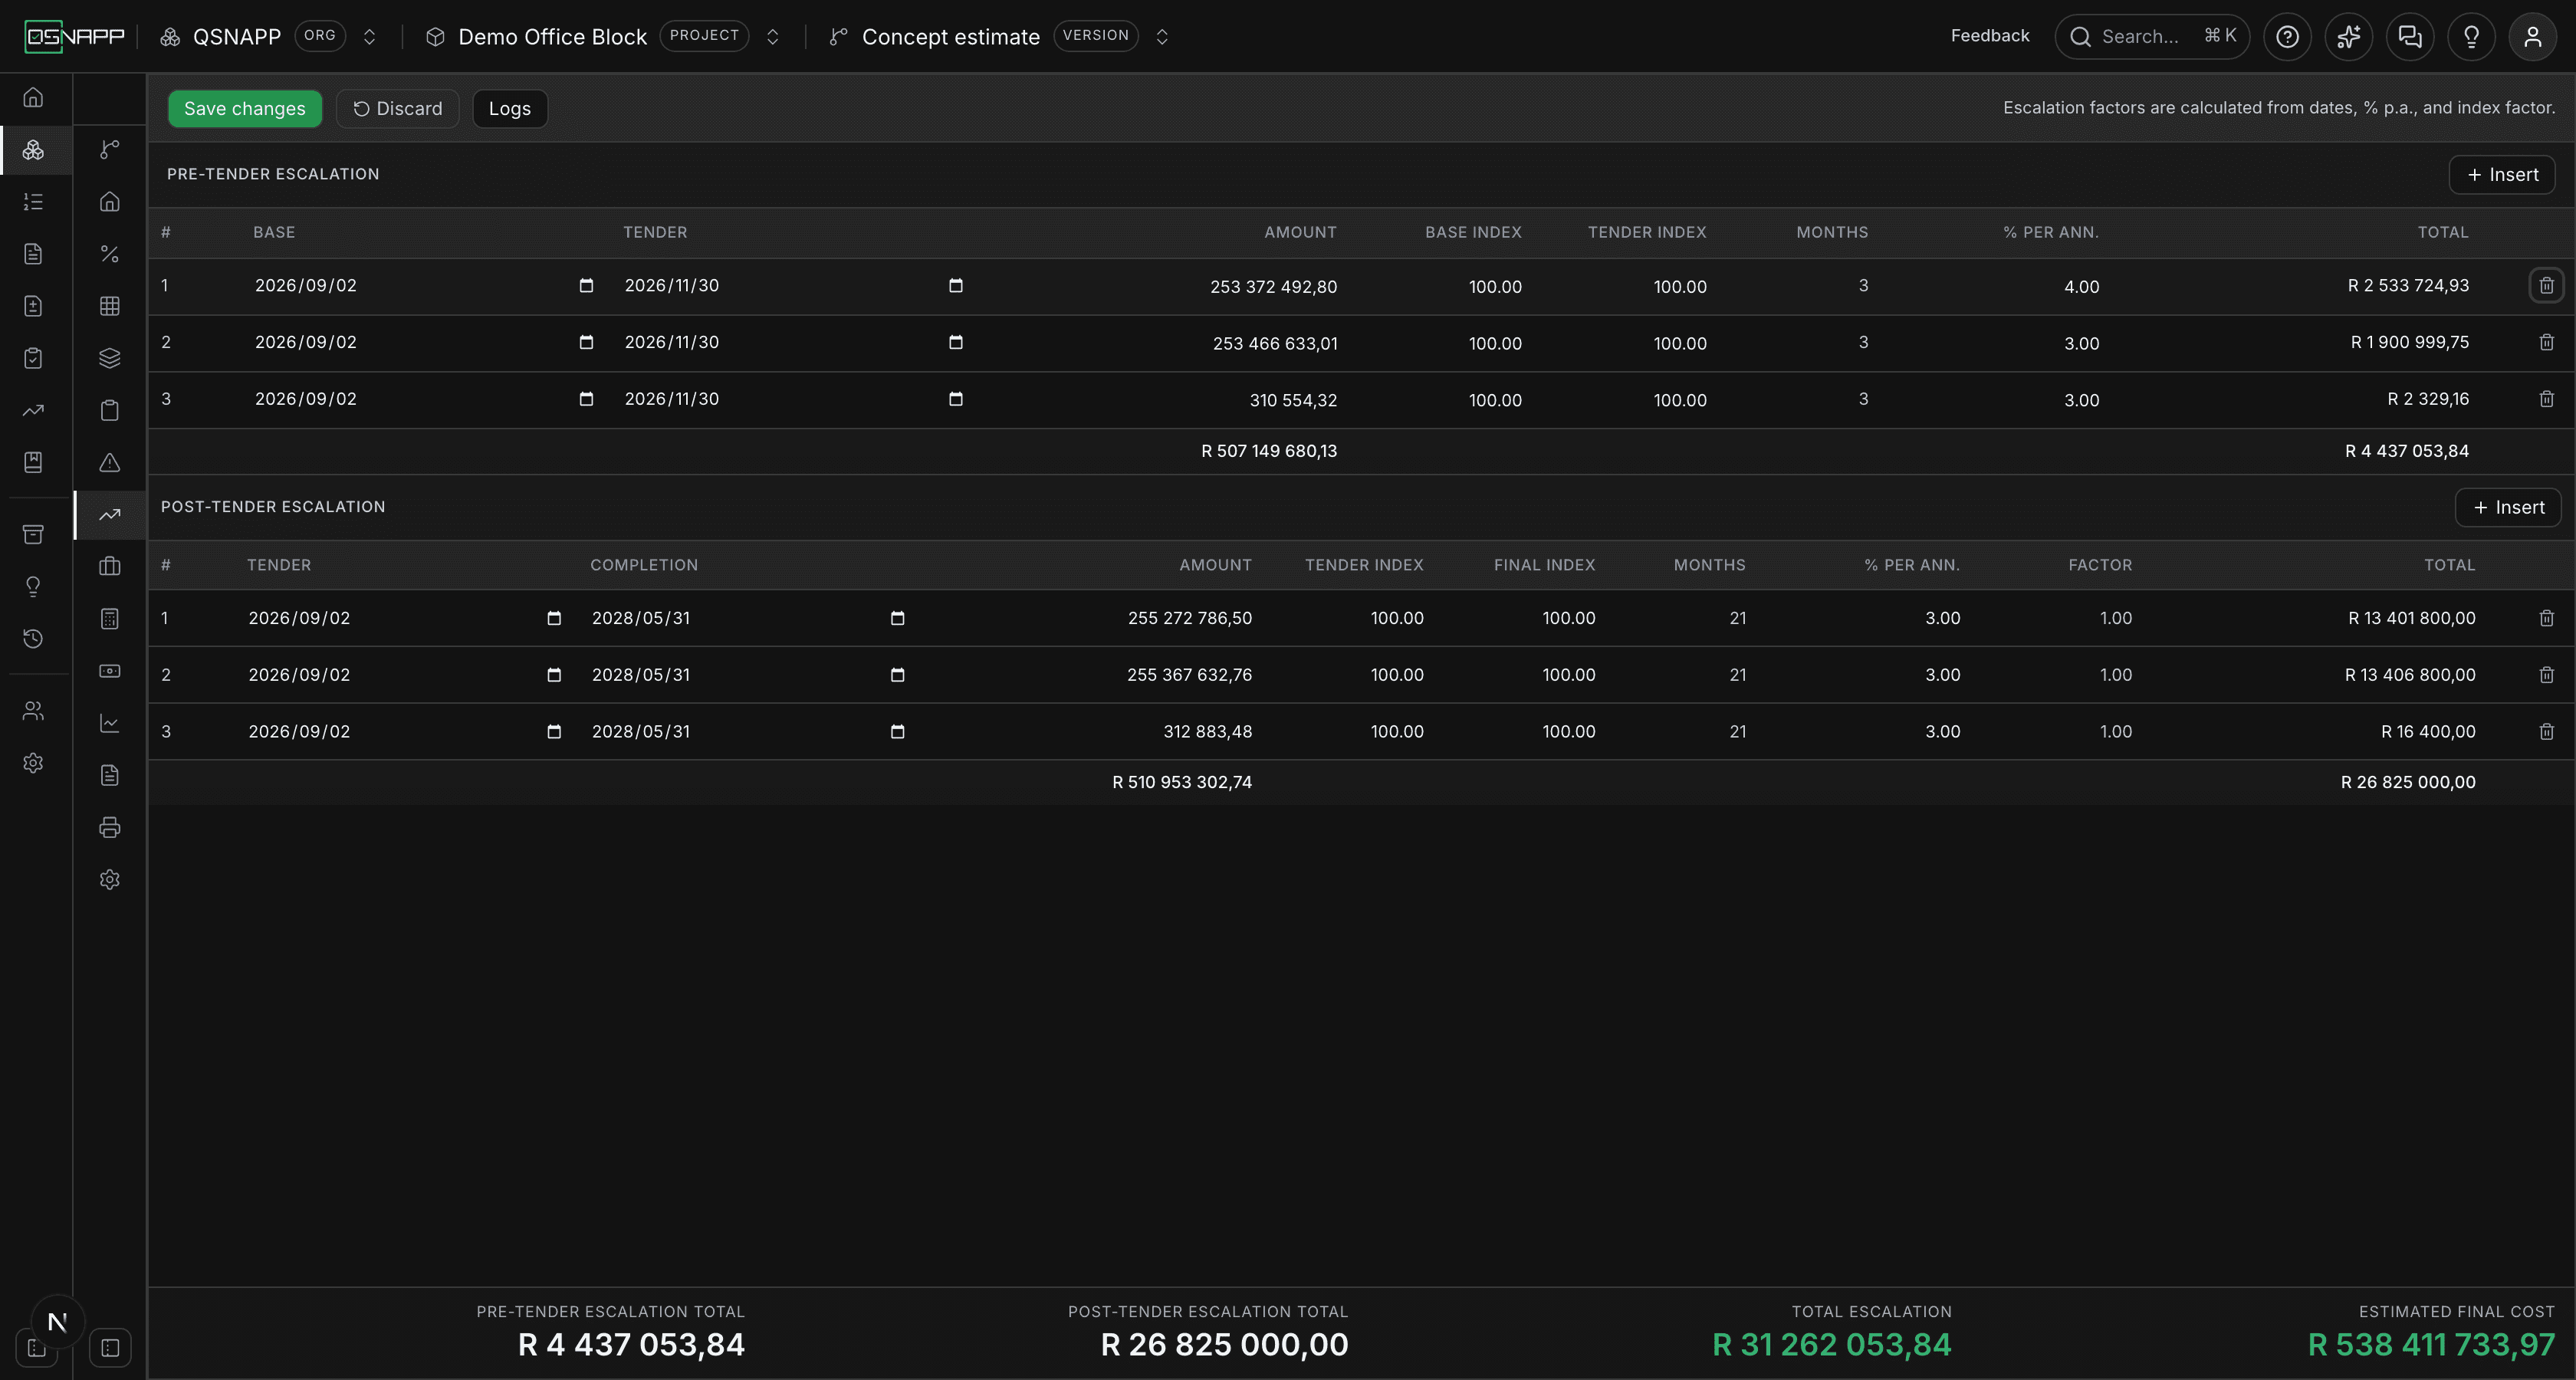This screenshot has width=2576, height=1380.
Task: Open calendar for pre-tender row 1 base date
Action: click(x=586, y=286)
